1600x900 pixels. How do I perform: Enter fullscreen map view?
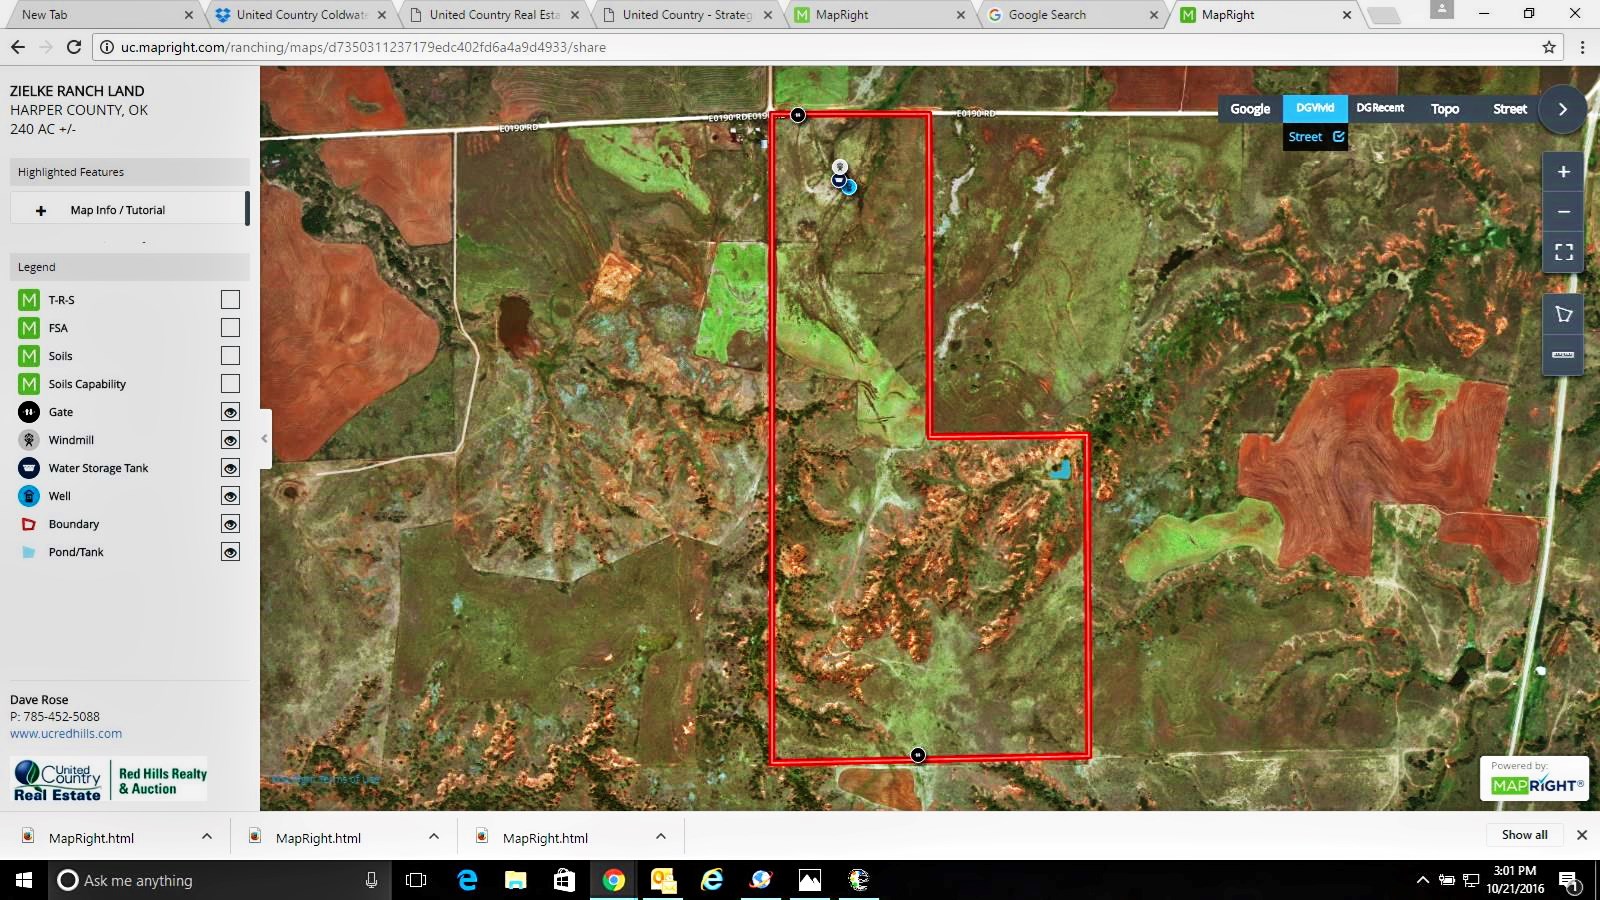(1563, 252)
